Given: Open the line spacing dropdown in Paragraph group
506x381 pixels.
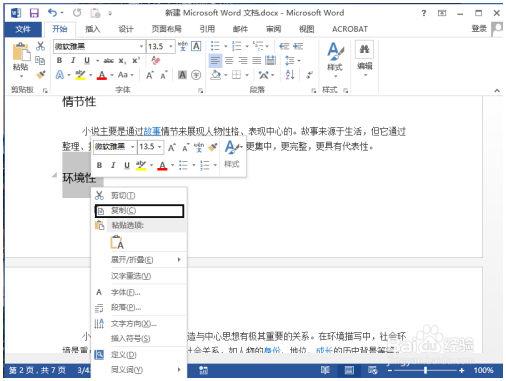Looking at the screenshot, I should tap(293, 61).
